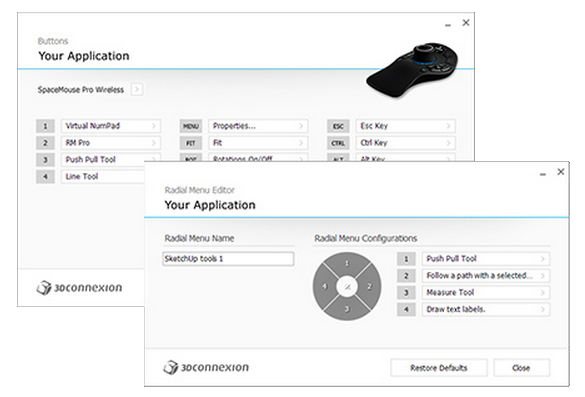Click number 4 label in Radial Menu Configurations
Screen dimensions: 585x397
tap(406, 309)
